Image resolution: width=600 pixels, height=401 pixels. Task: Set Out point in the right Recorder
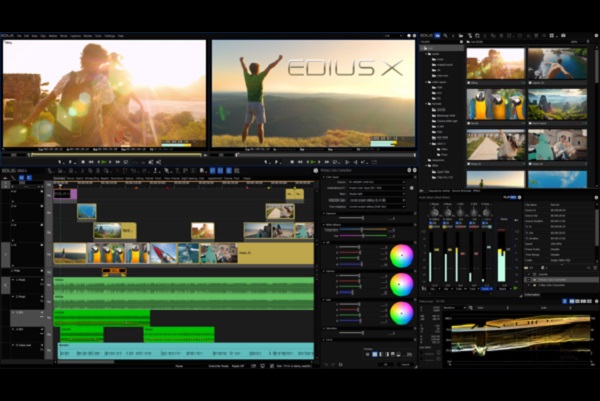tap(276, 162)
